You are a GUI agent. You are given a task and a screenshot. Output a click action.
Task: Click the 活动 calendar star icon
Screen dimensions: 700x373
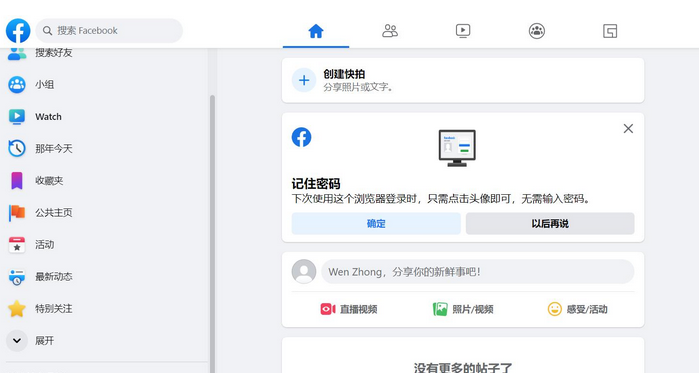[17, 245]
